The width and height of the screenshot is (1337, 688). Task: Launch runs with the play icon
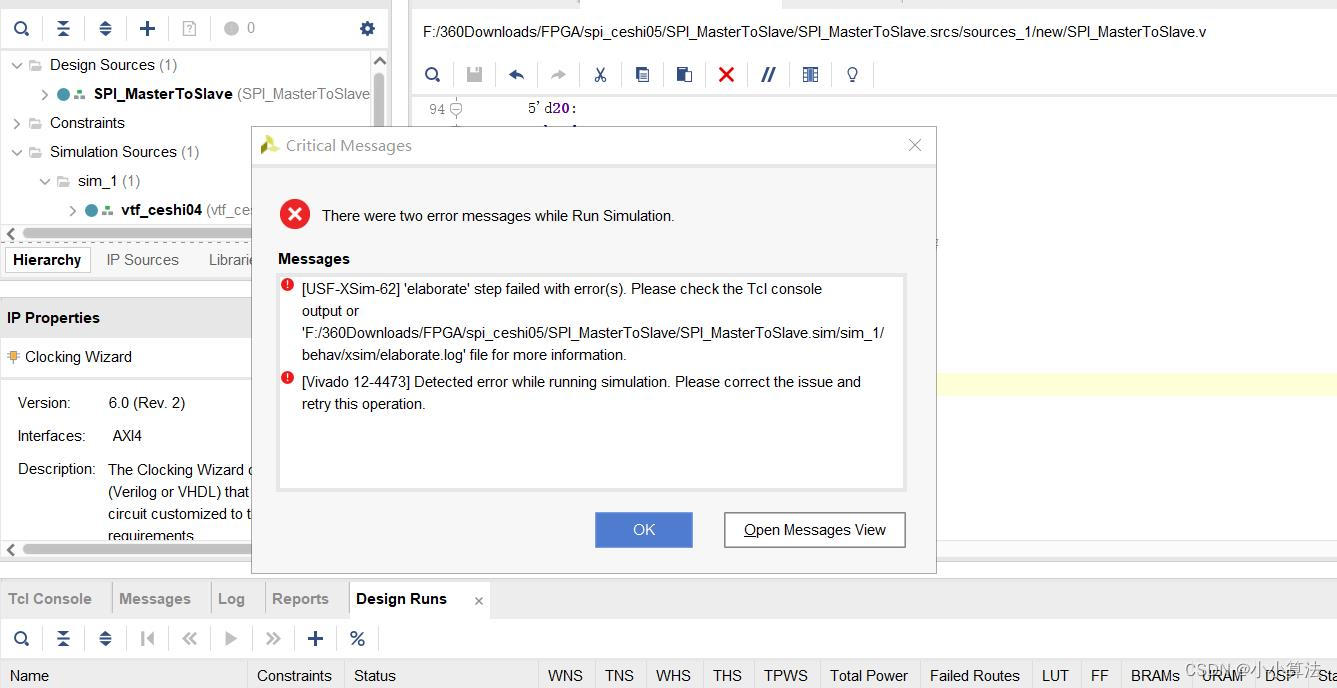(231, 638)
